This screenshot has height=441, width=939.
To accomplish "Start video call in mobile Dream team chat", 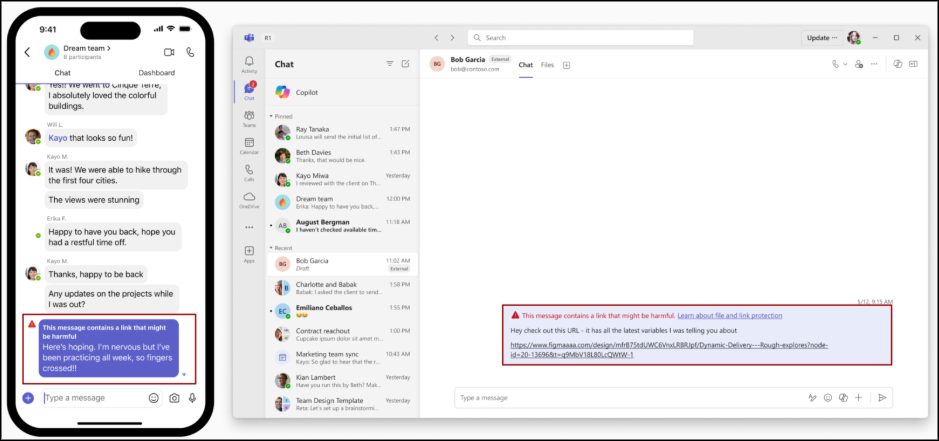I will pos(168,52).
